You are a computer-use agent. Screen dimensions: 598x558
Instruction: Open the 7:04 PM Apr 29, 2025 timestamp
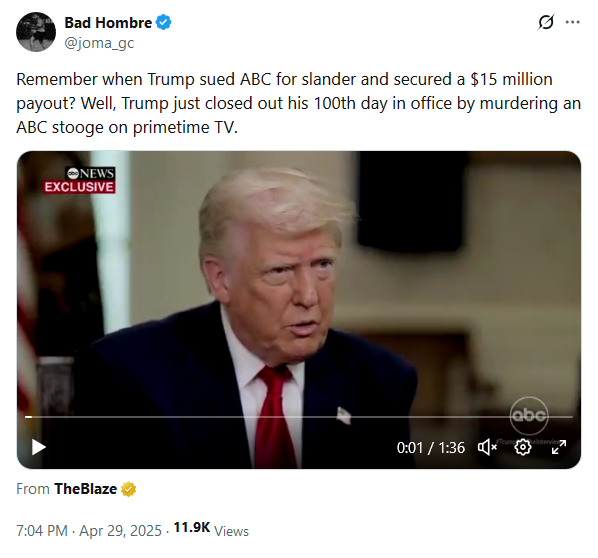[x=89, y=531]
